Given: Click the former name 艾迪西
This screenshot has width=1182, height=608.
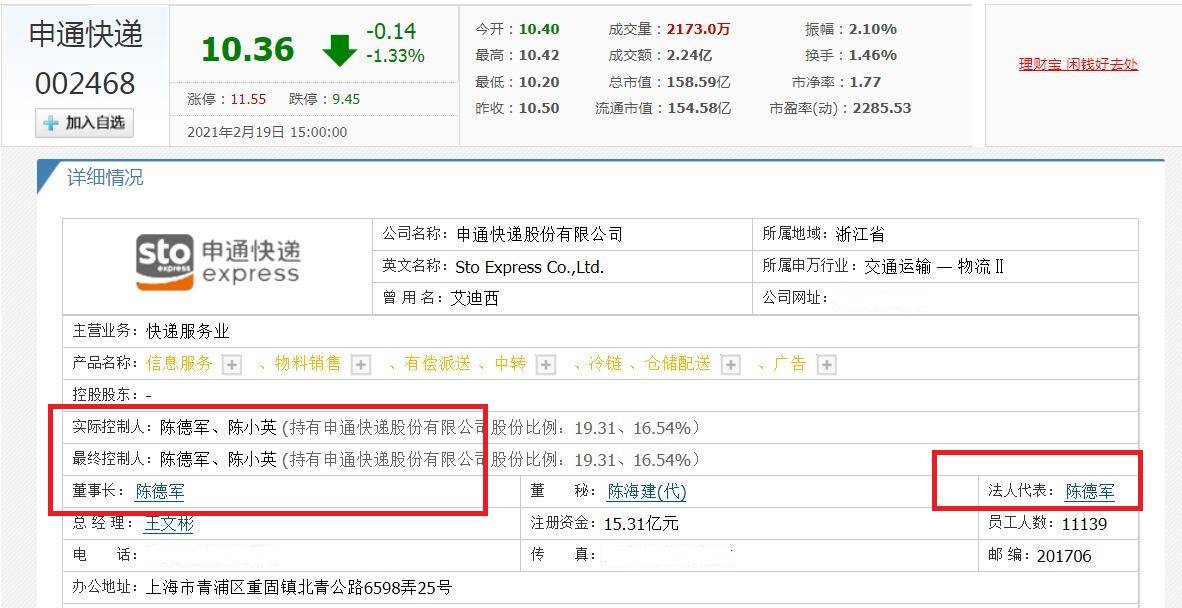Looking at the screenshot, I should 474,298.
